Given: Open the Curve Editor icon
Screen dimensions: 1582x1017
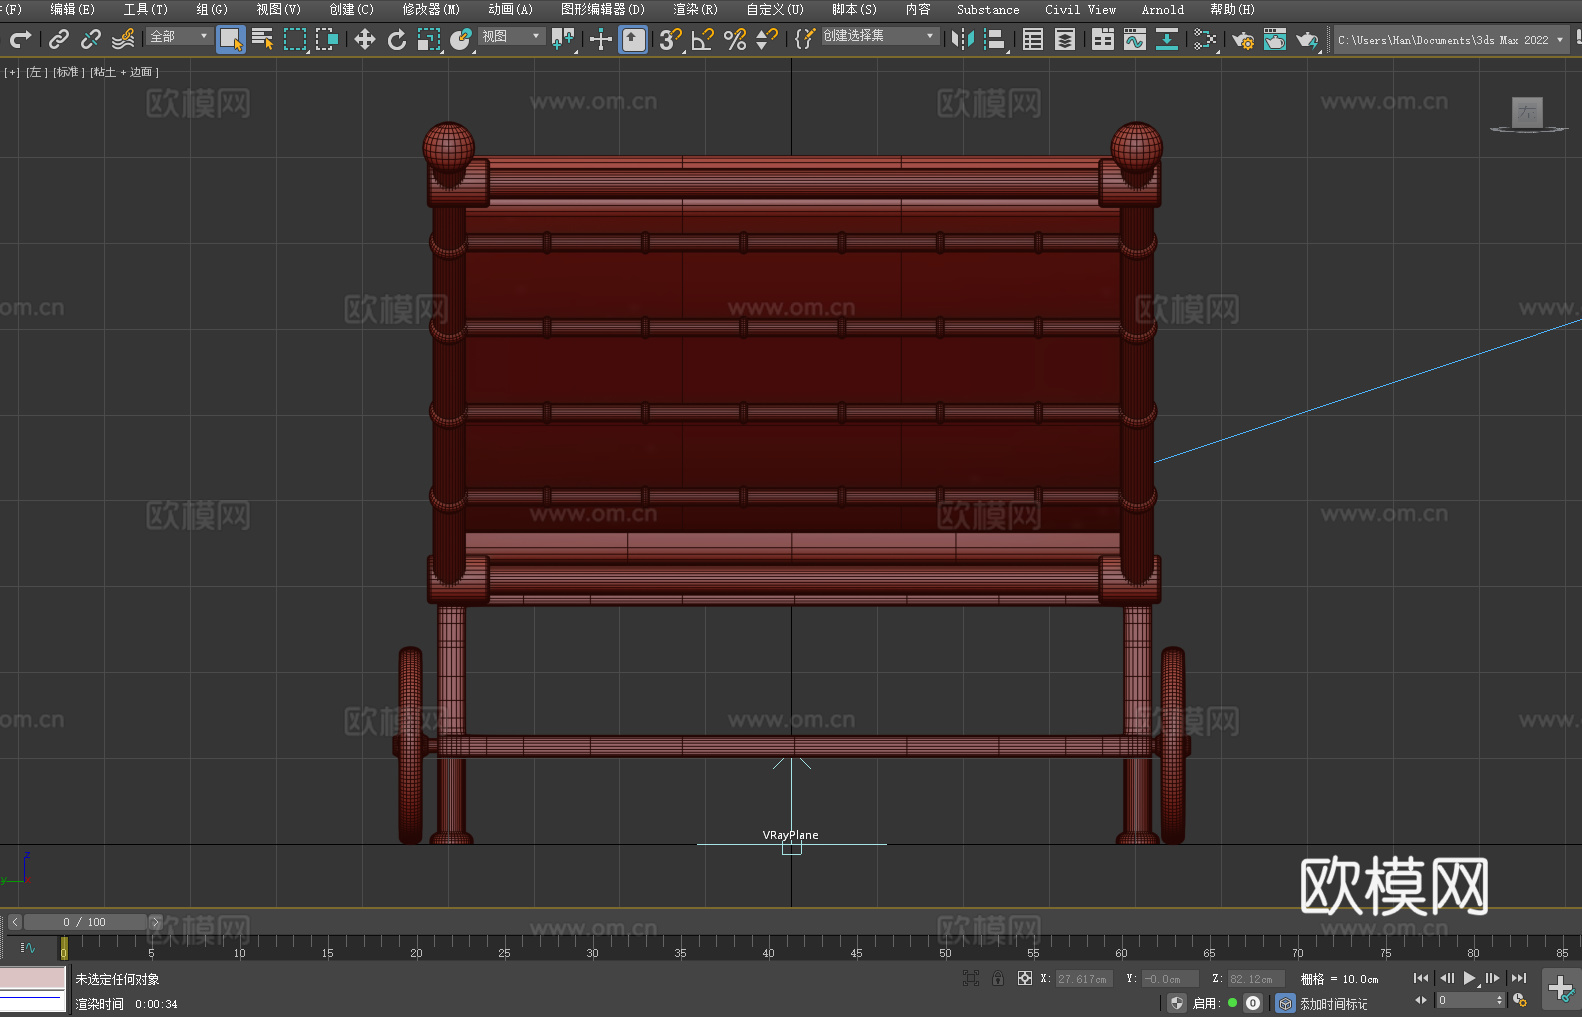Looking at the screenshot, I should click(1135, 39).
